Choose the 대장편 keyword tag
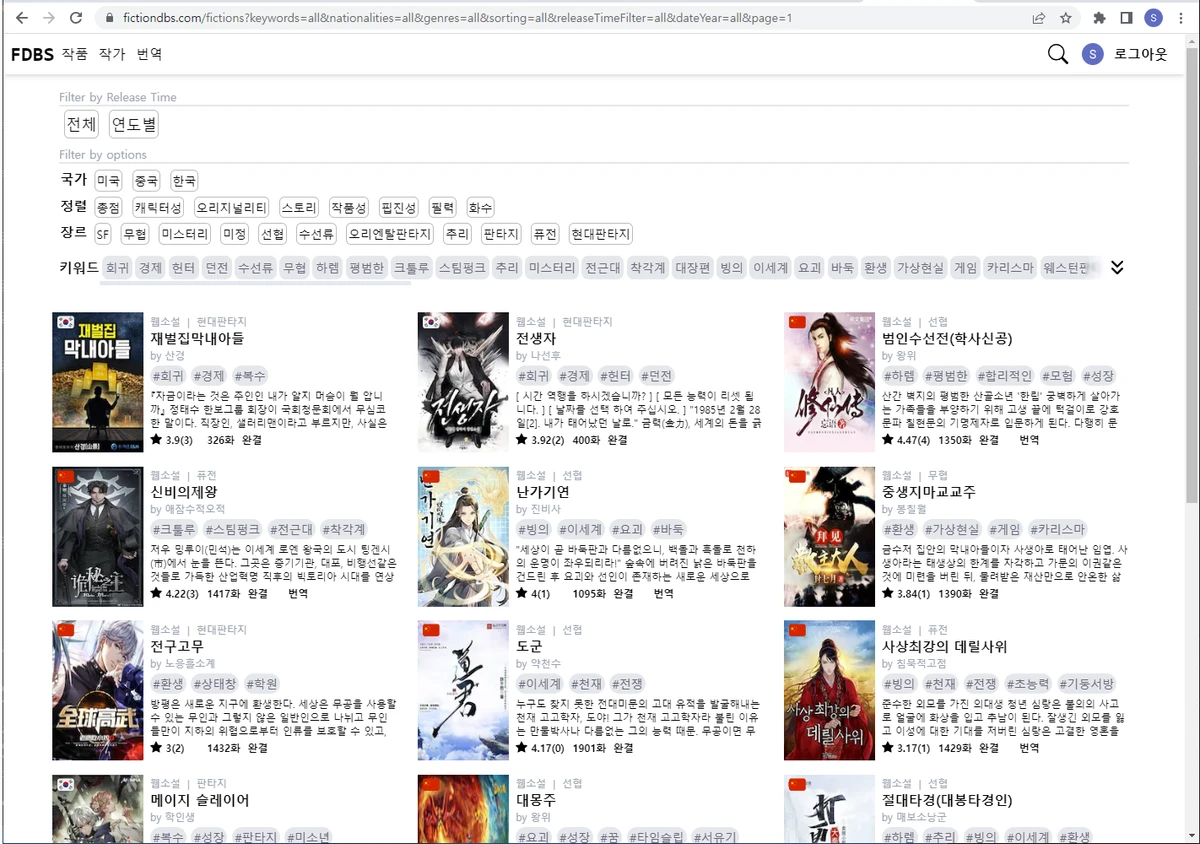Viewport: 1200px width, 844px height. (x=692, y=268)
